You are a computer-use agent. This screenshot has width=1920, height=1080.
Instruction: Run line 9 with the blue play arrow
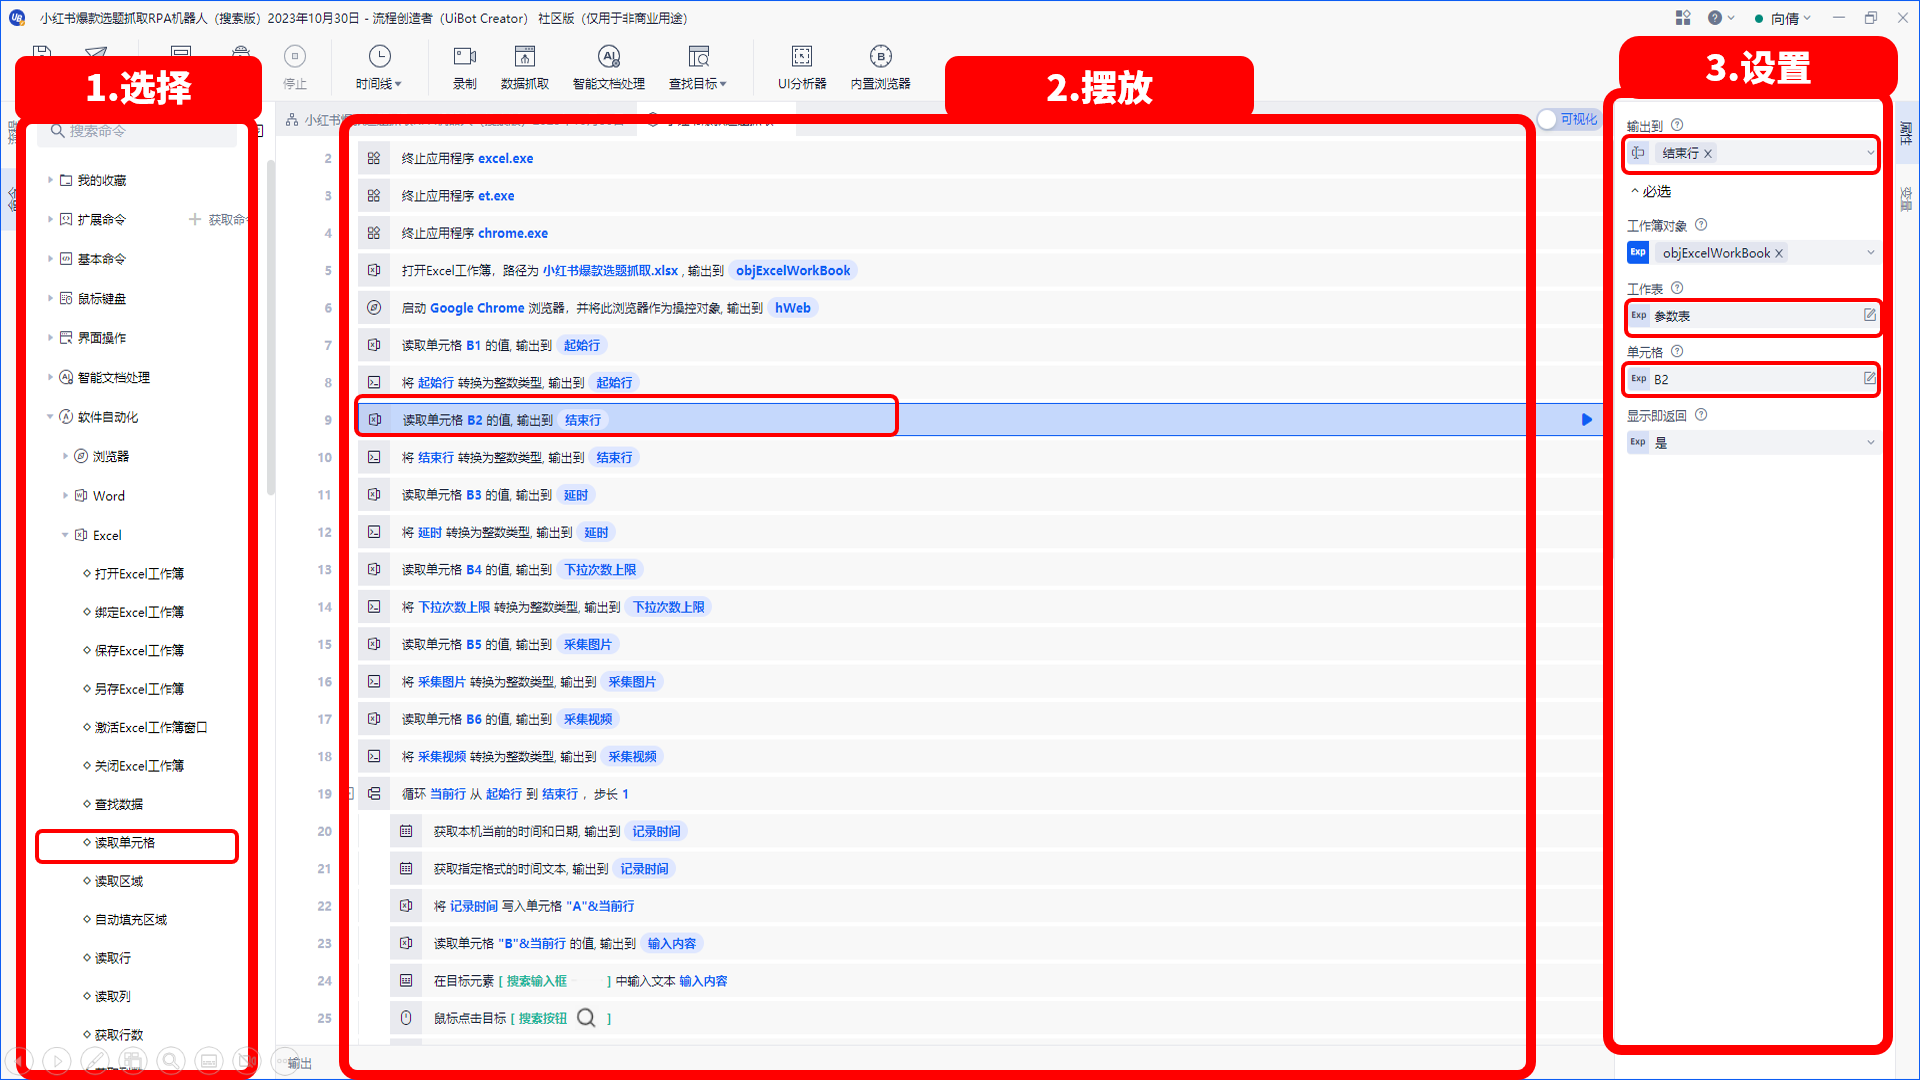point(1586,420)
